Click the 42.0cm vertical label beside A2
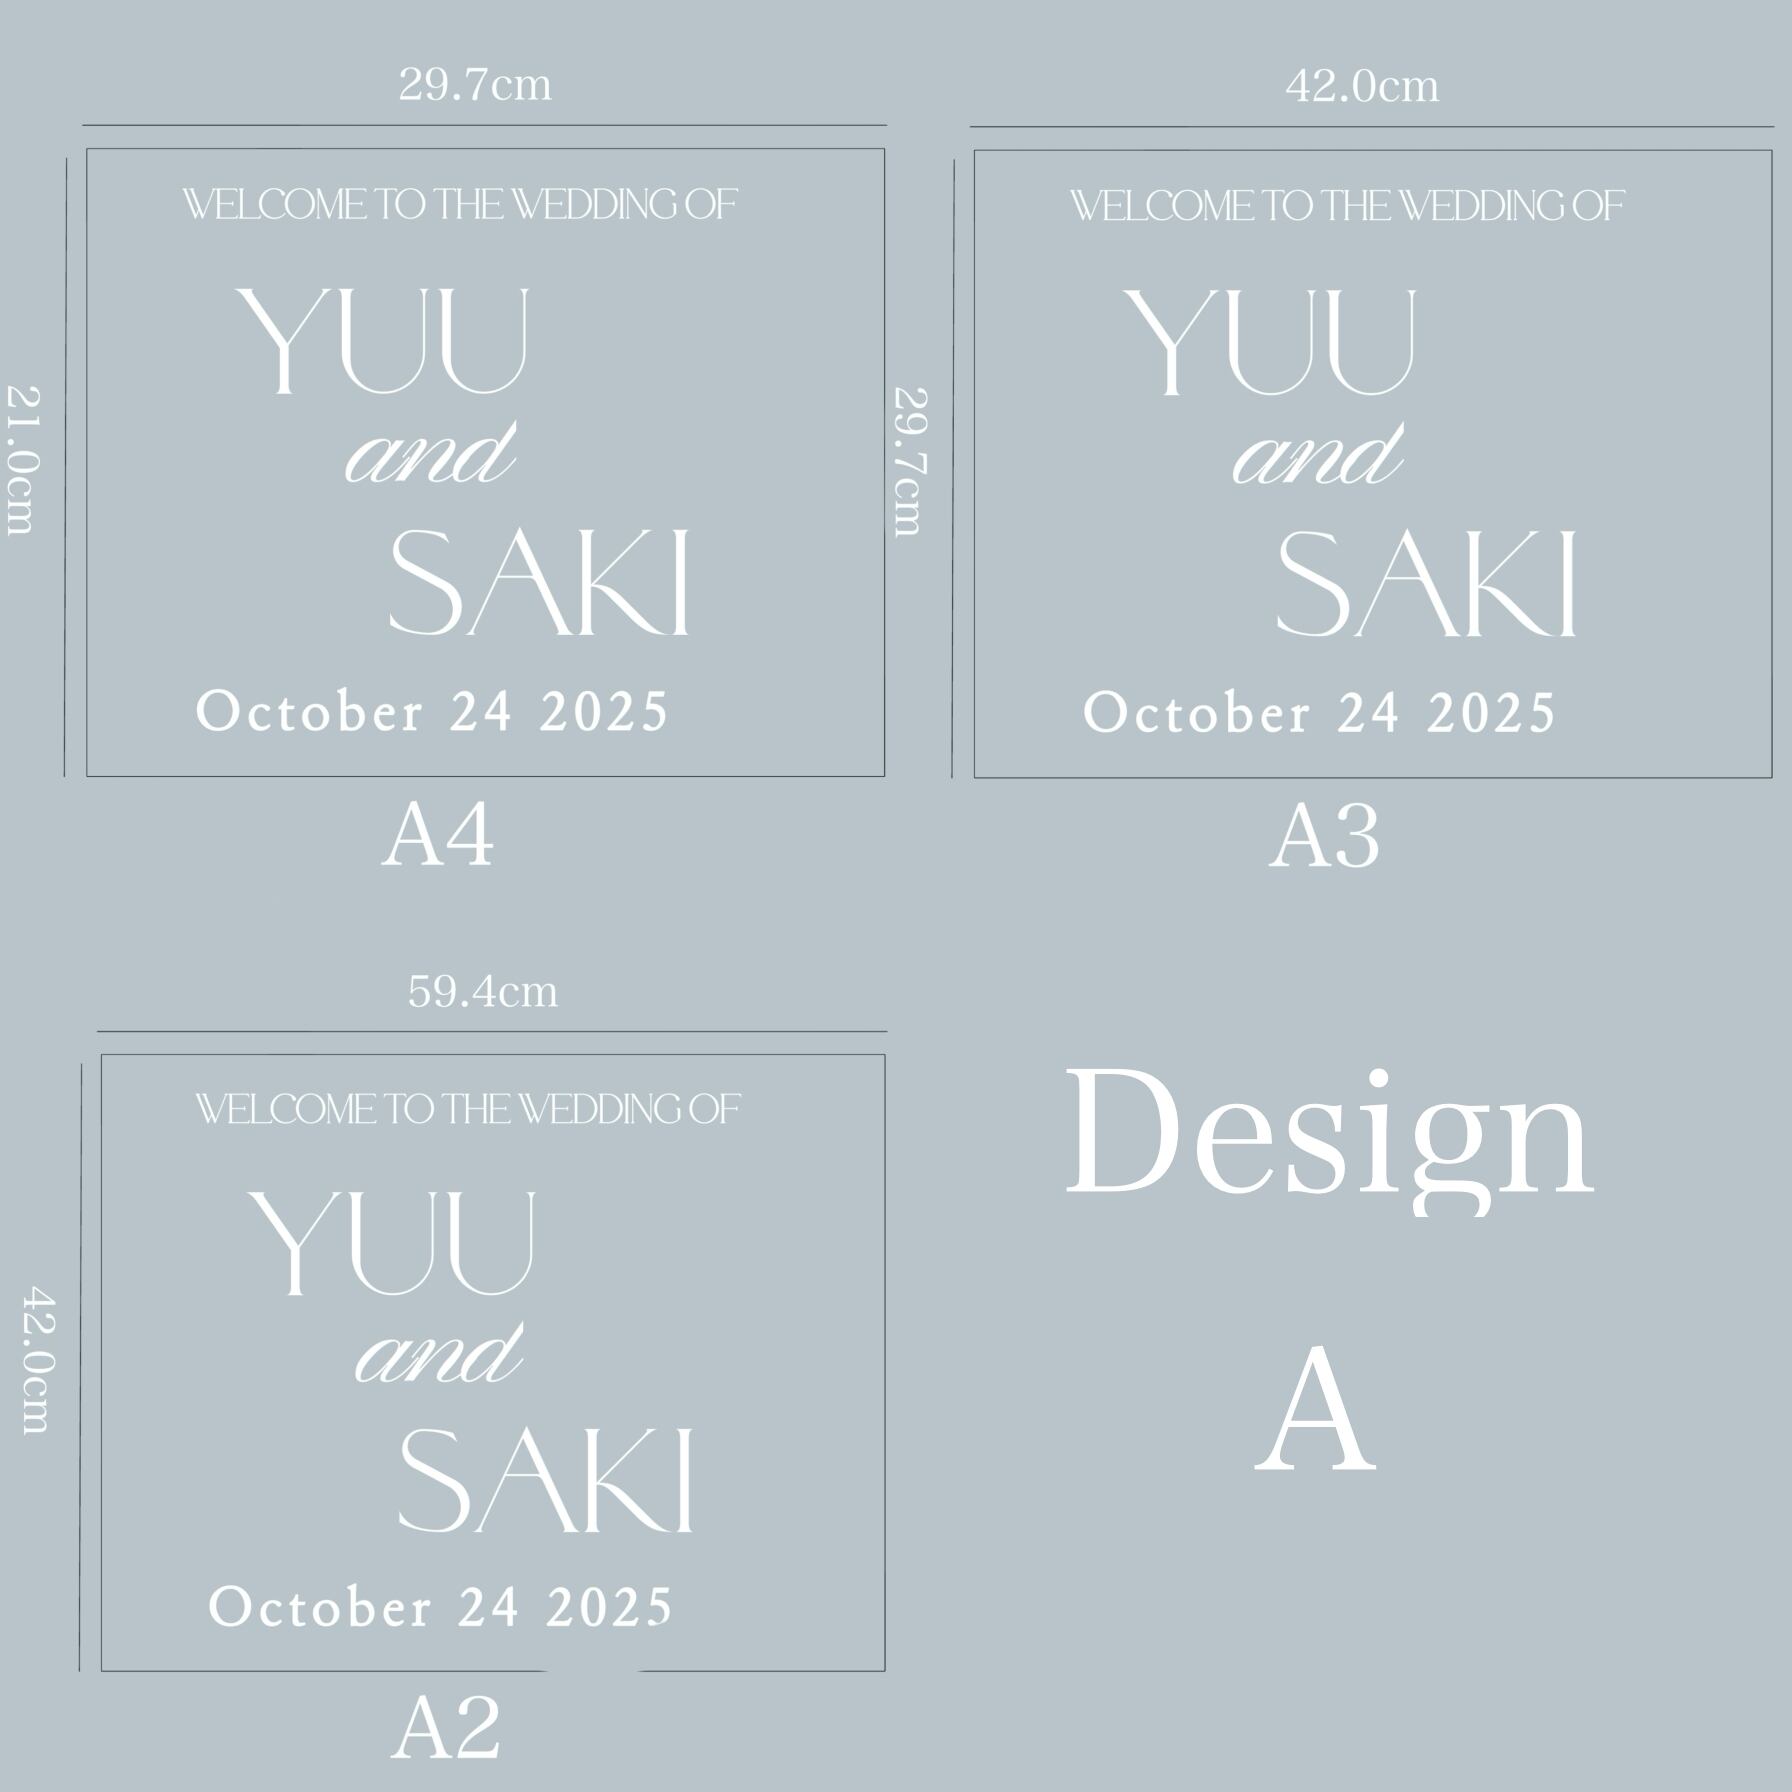Screen dimensions: 1792x1792 [38, 1360]
